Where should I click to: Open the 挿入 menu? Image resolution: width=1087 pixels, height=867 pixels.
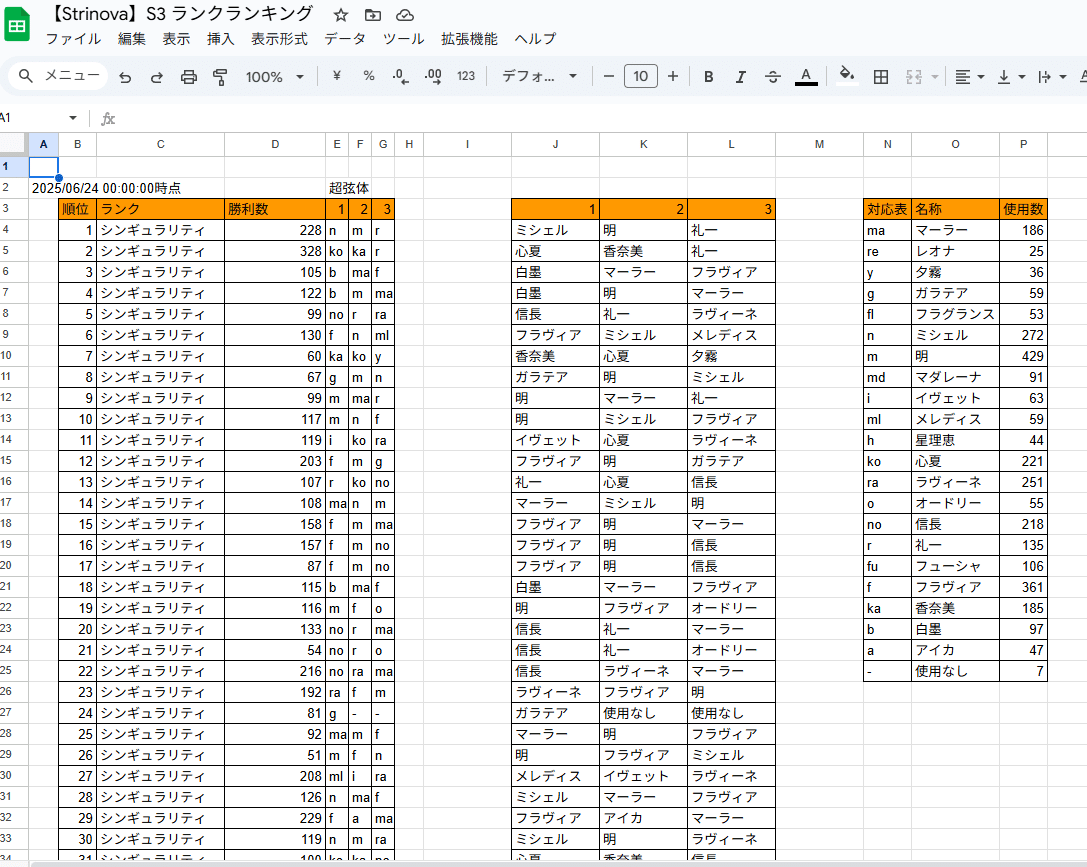click(x=220, y=39)
